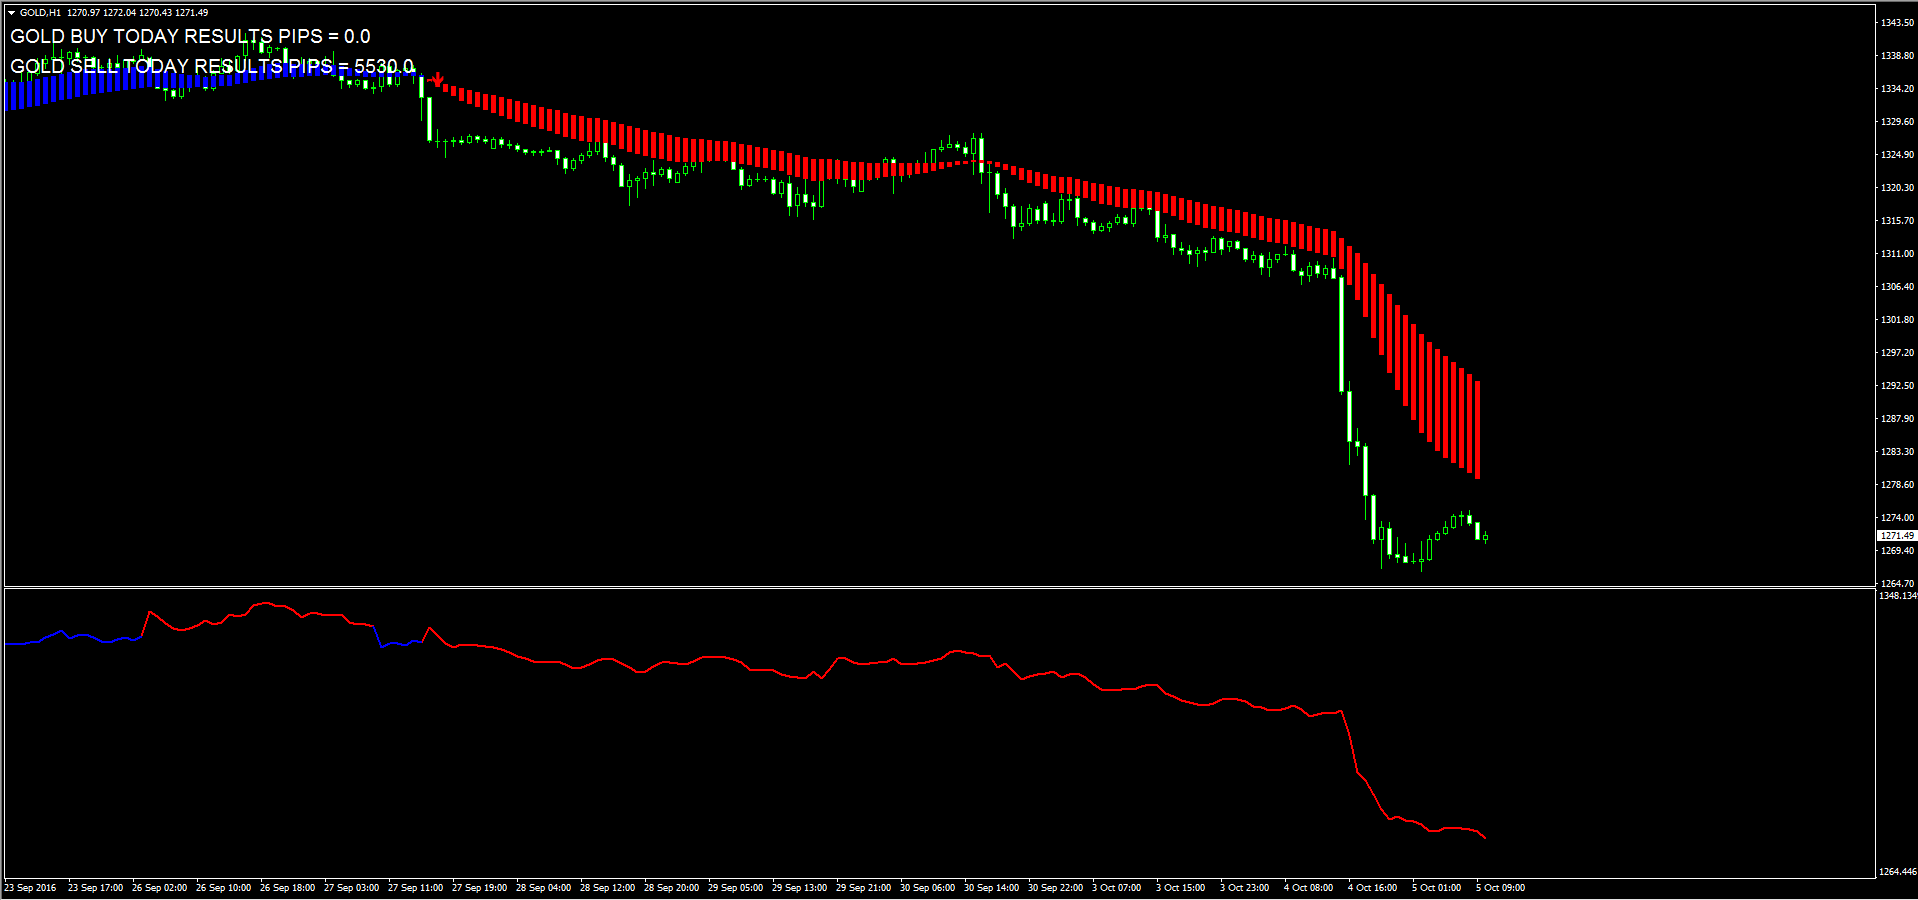Click indicator window top value 1348.134
1918x900 pixels.
coord(1898,596)
